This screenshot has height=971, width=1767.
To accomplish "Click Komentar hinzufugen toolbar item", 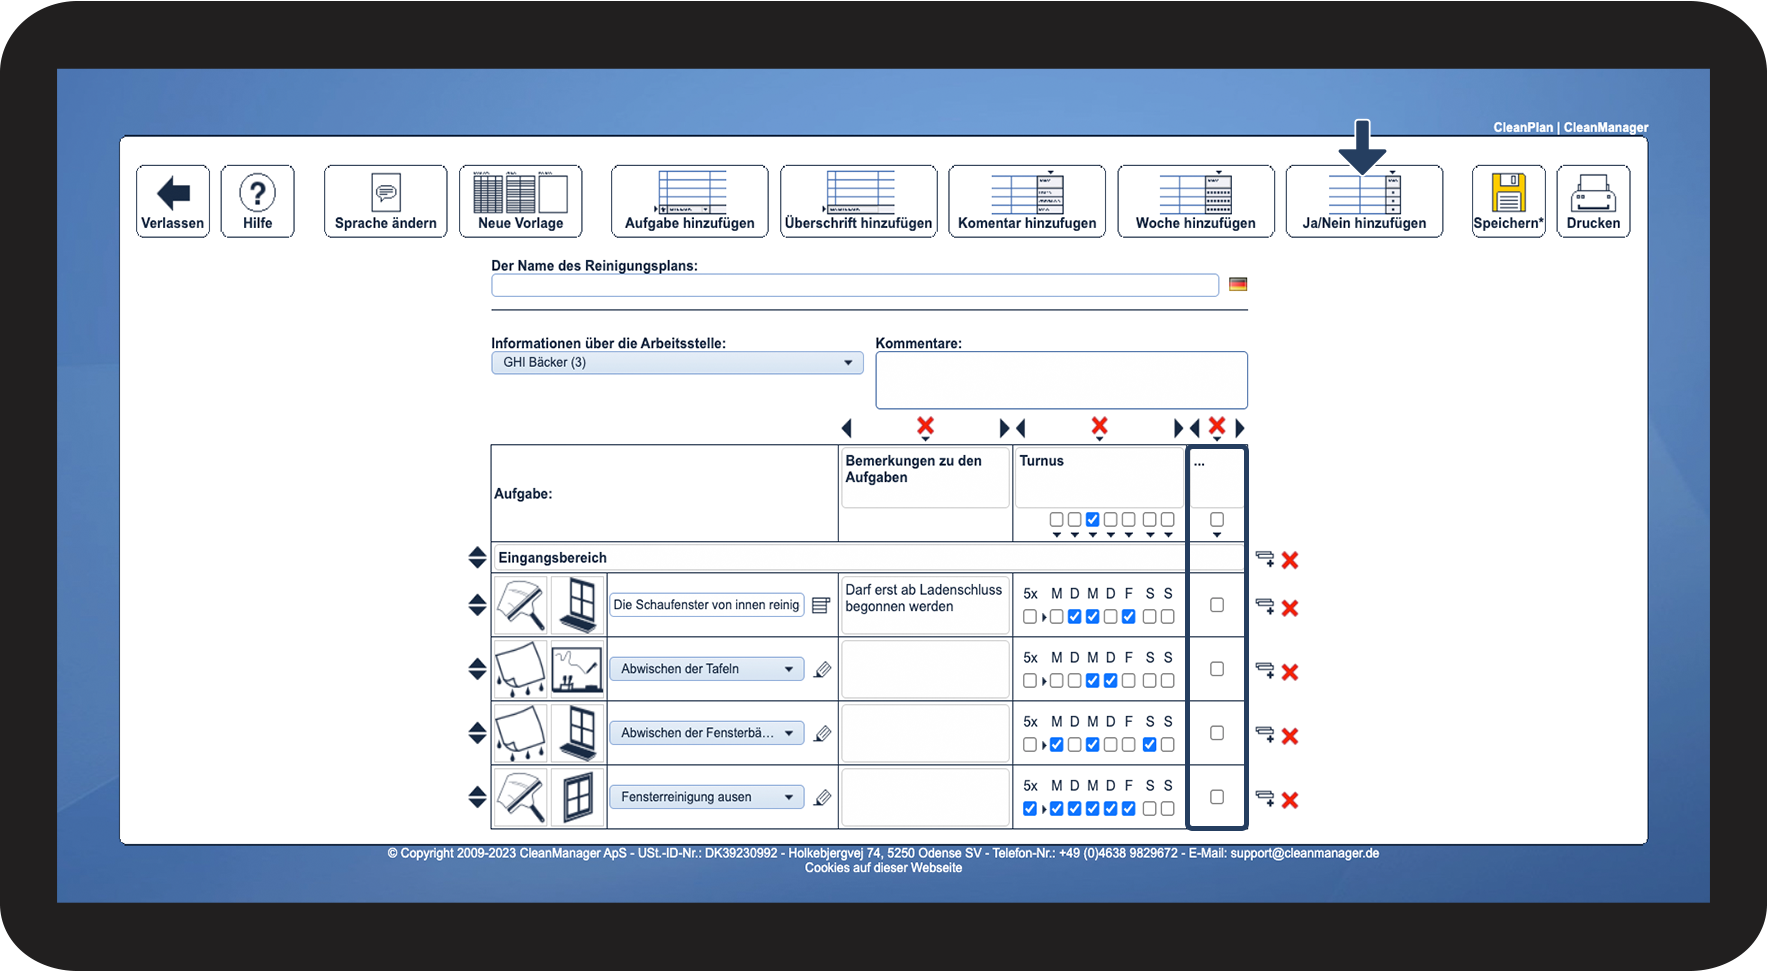I will click(1027, 201).
